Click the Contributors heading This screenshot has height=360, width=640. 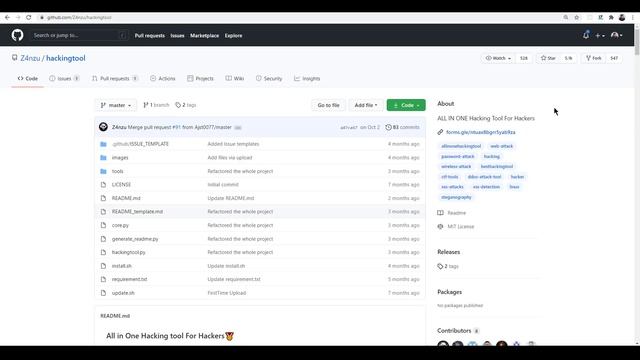[x=454, y=331]
